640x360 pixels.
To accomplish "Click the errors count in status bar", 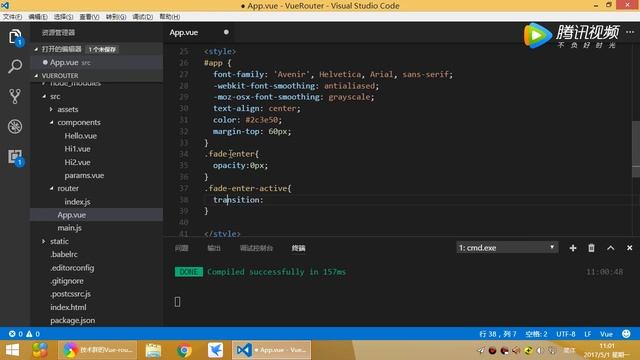I will 16,334.
